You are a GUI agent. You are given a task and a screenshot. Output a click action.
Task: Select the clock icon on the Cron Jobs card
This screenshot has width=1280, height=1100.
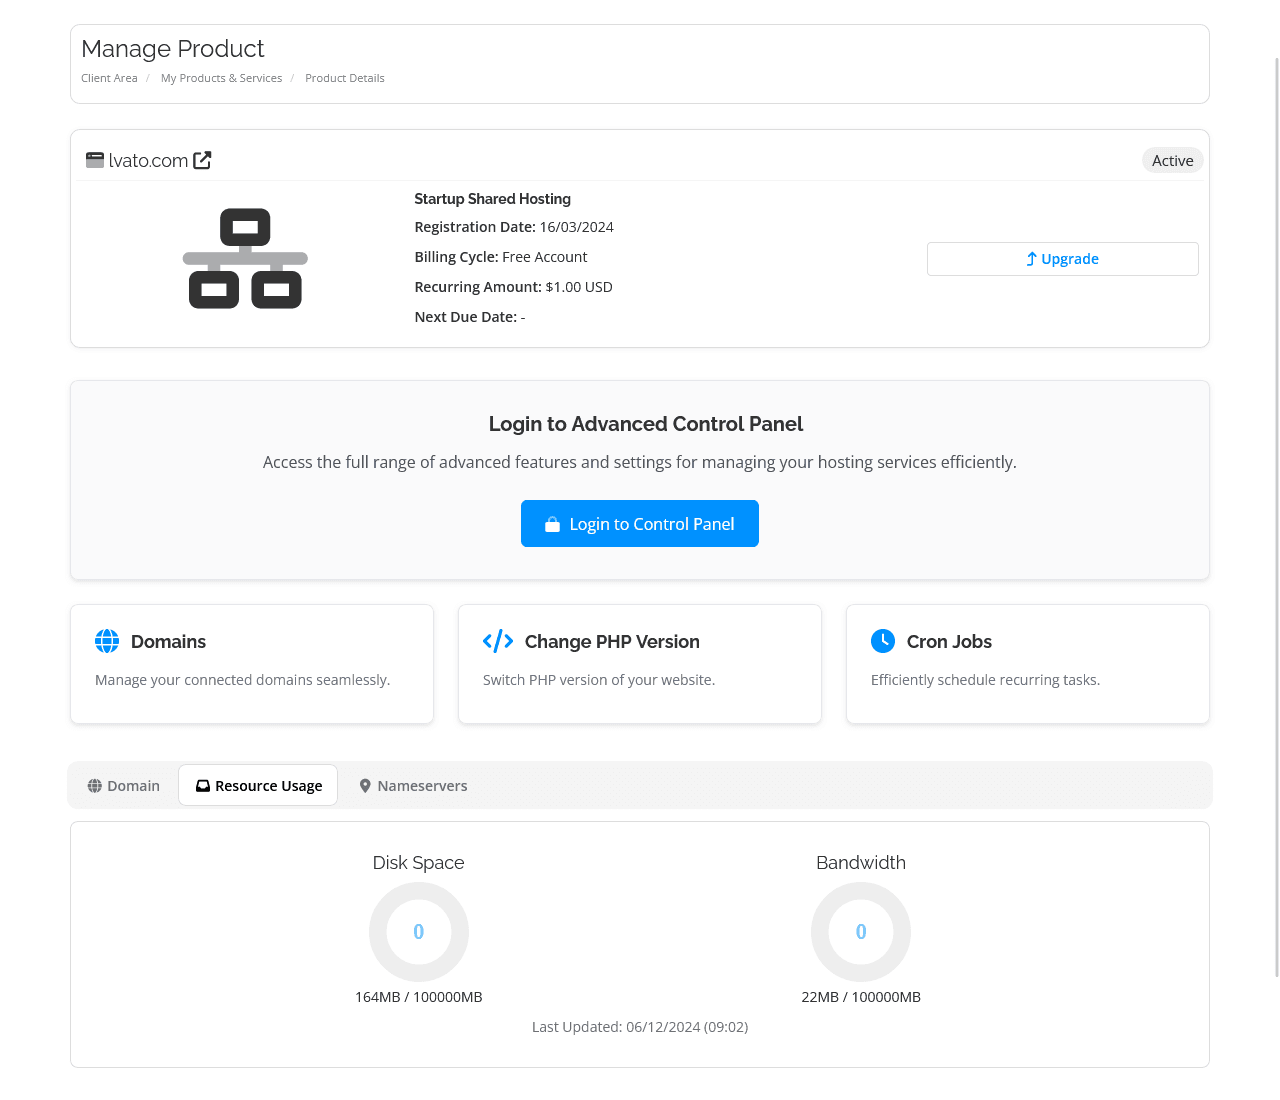pos(883,641)
